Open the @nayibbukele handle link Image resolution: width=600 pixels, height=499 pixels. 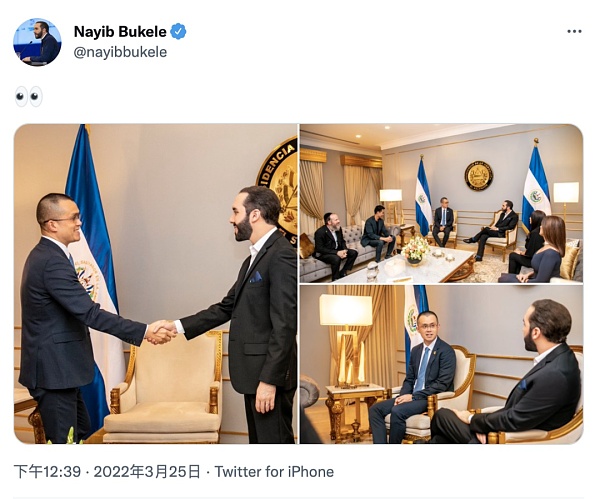coord(120,52)
